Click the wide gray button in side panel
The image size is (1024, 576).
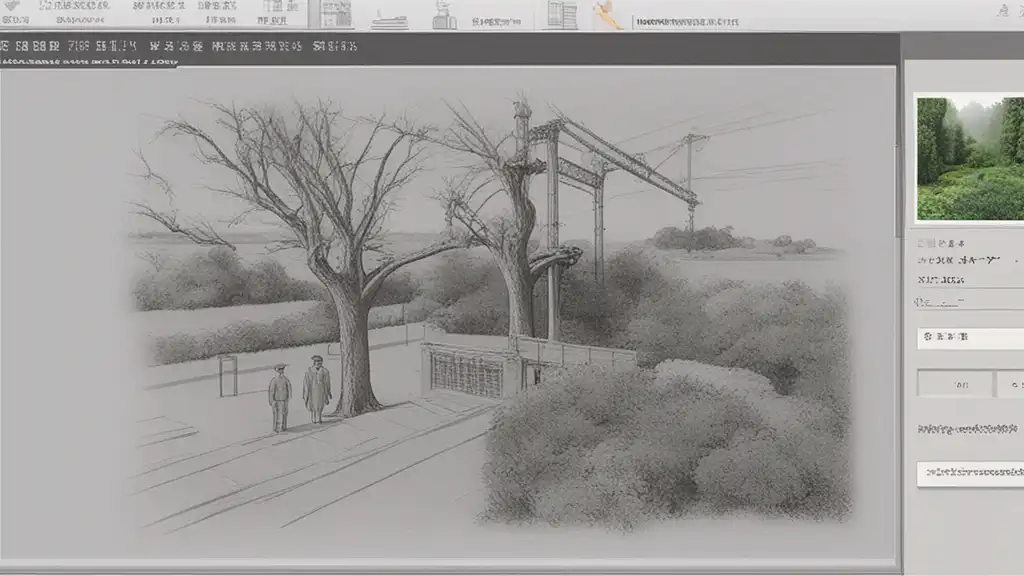tap(955, 384)
